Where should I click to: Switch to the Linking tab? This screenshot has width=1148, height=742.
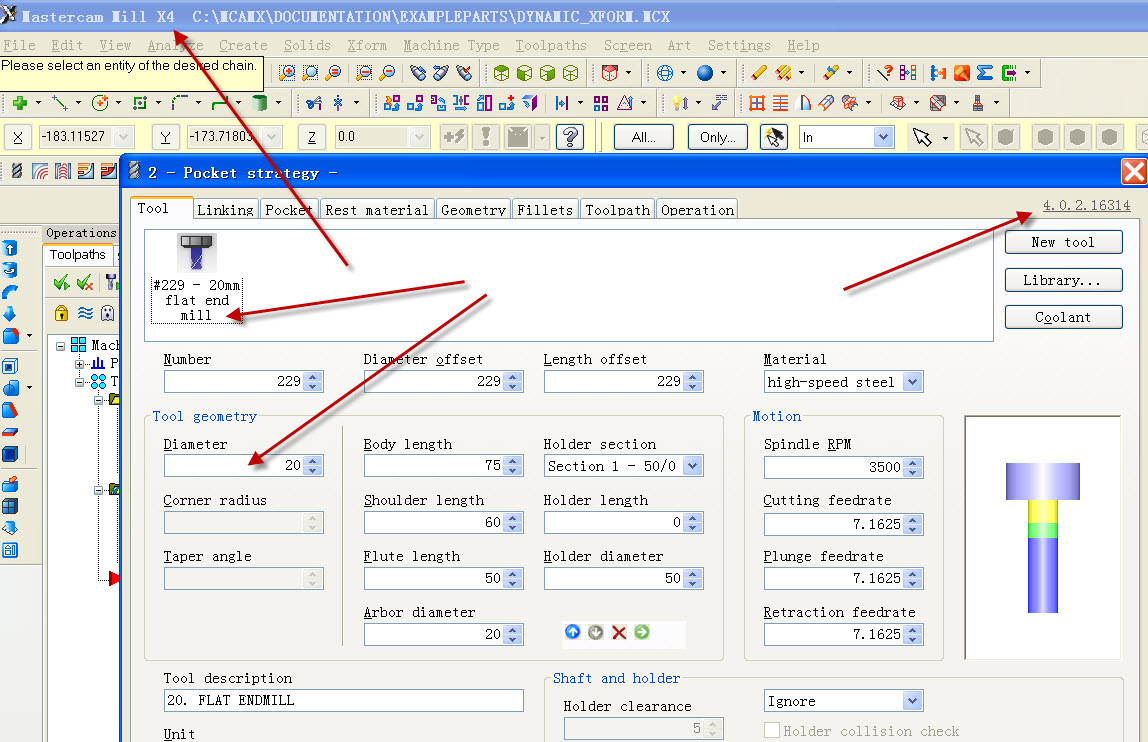(x=225, y=209)
